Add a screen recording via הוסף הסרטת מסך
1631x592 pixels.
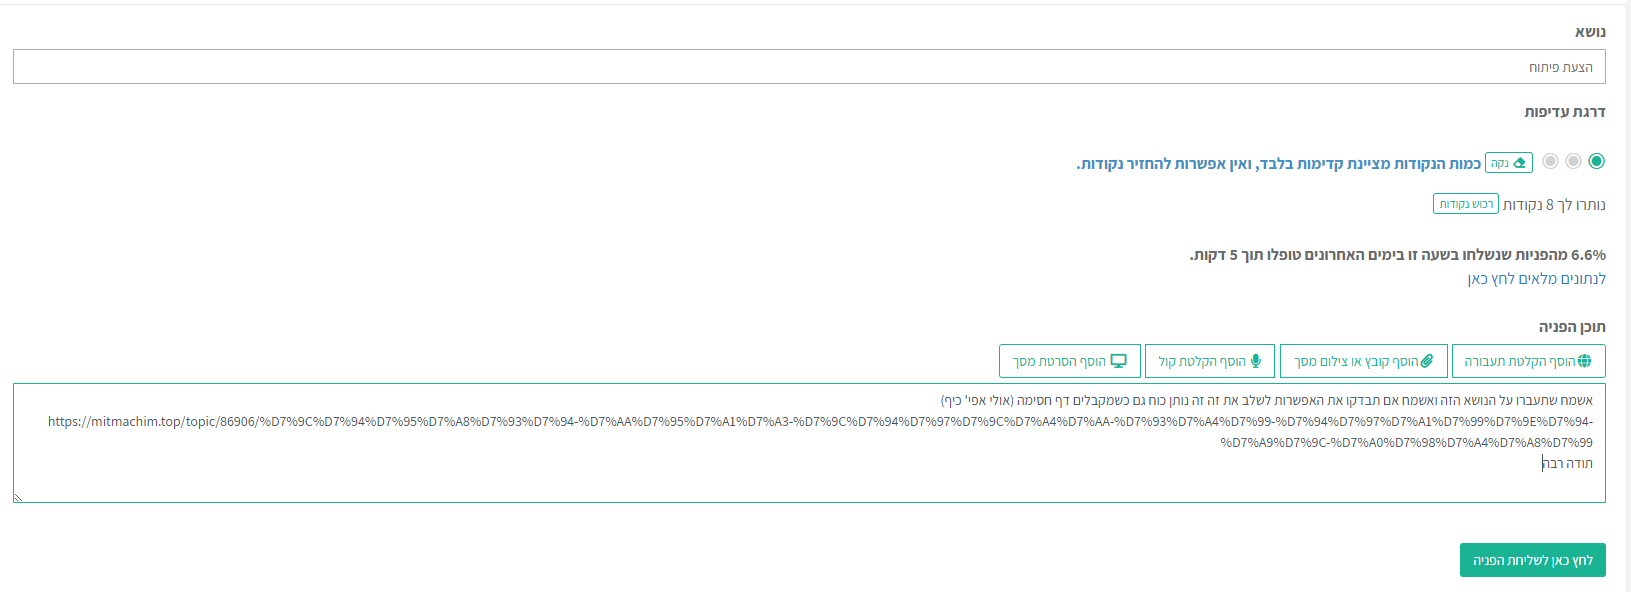[x=1070, y=361]
